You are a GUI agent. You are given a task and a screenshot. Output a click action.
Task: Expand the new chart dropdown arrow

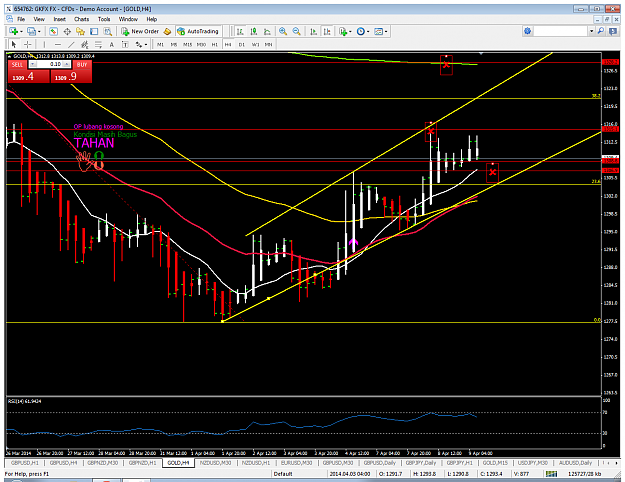21,31
